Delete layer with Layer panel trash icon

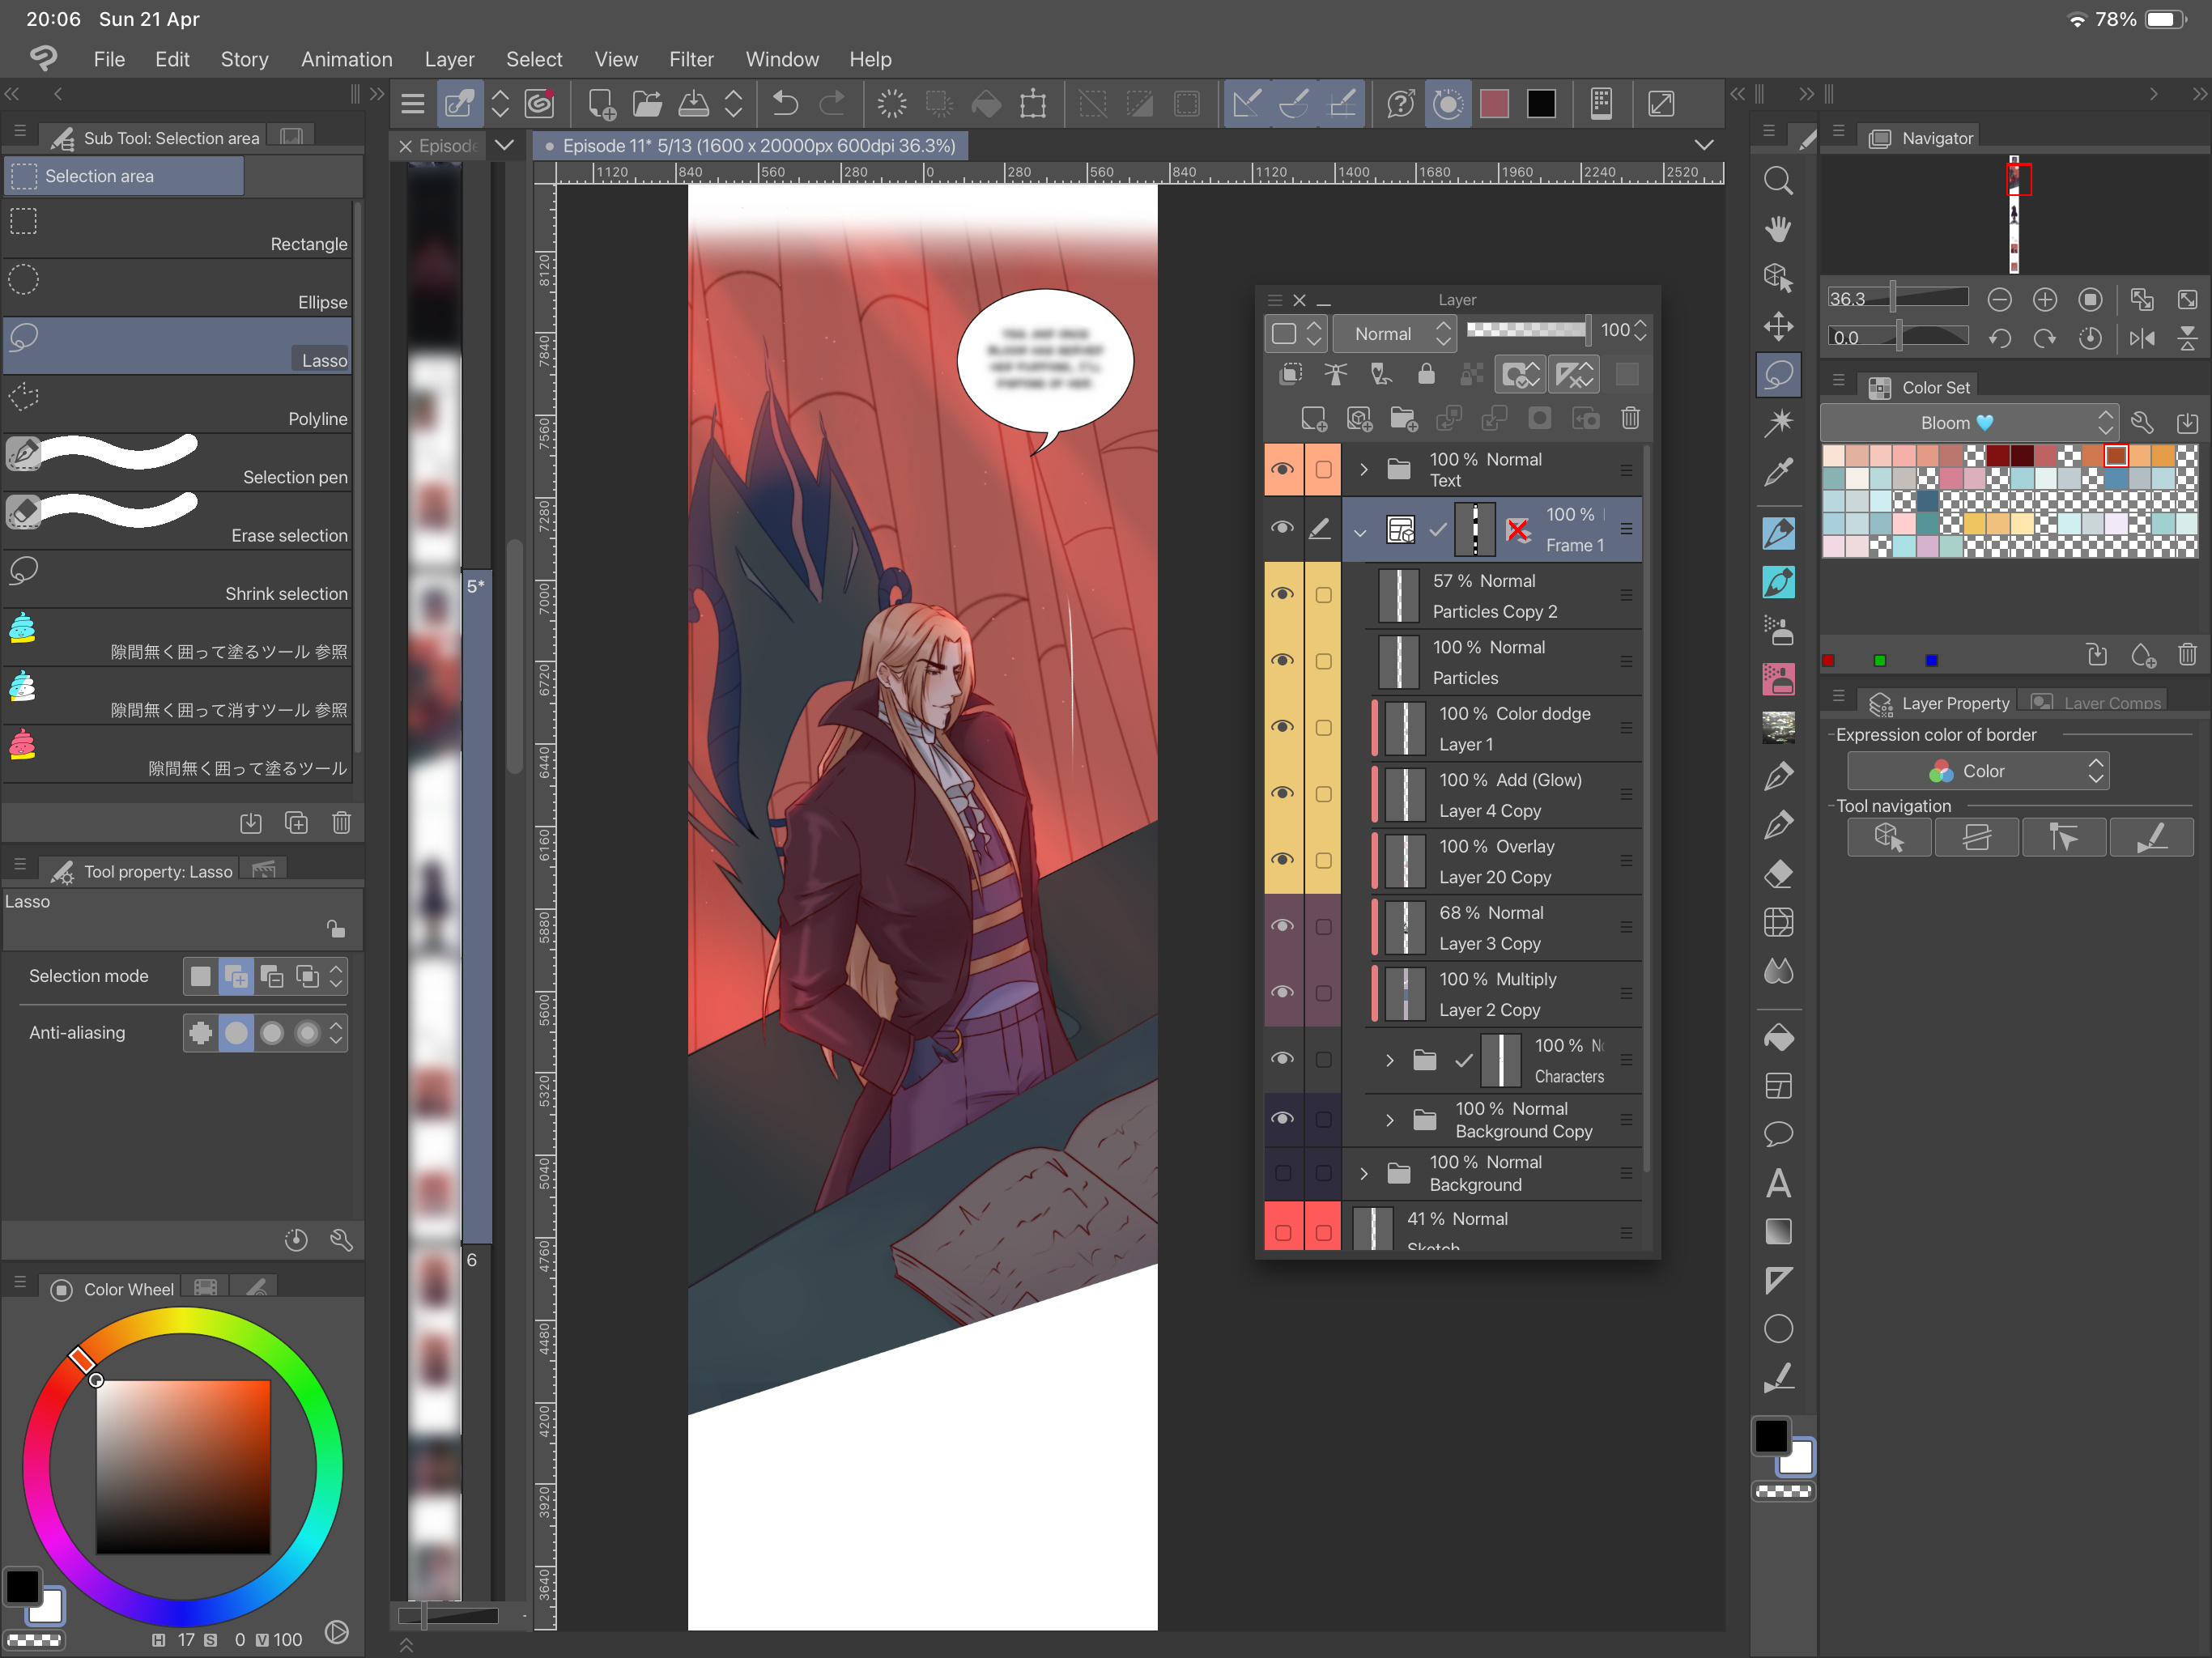(x=1630, y=418)
